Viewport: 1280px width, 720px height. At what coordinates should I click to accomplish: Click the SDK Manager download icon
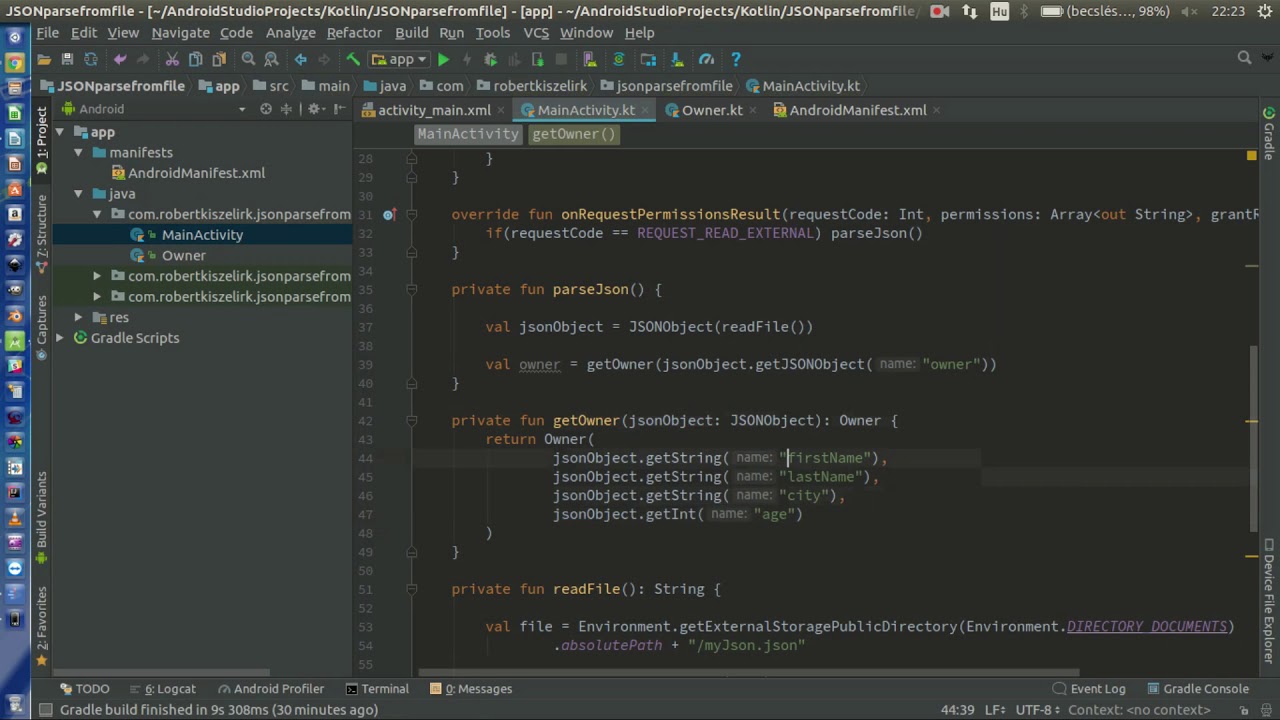click(x=677, y=59)
